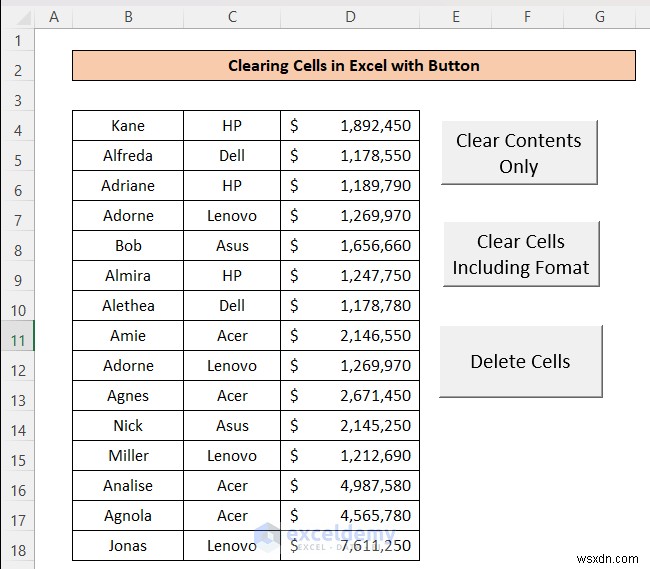Select the cell containing Jonas
Image resolution: width=650 pixels, height=569 pixels.
click(x=128, y=545)
